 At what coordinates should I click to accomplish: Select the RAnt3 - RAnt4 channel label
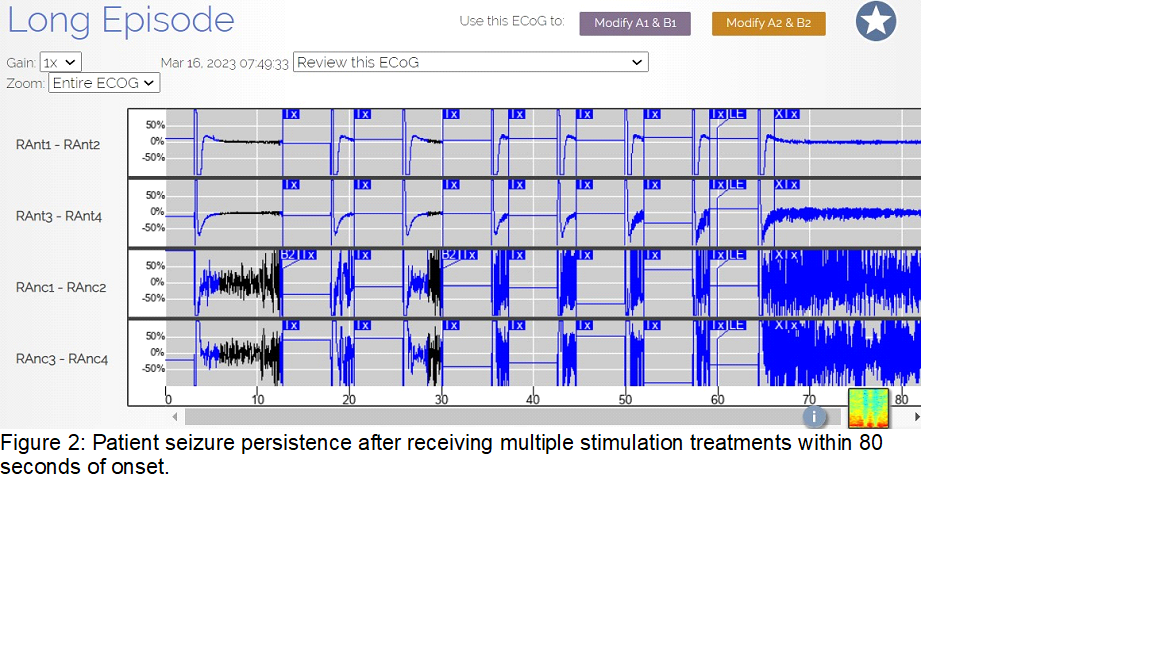(58, 215)
